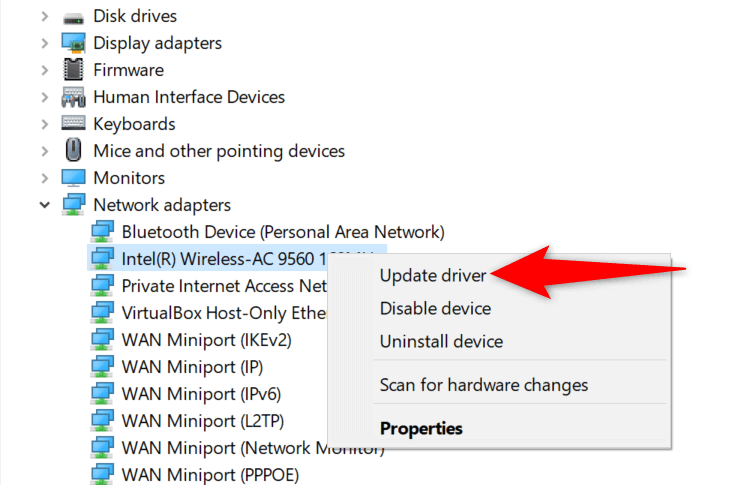Click the Keyboards device icon
This screenshot has width=747, height=485.
click(73, 124)
